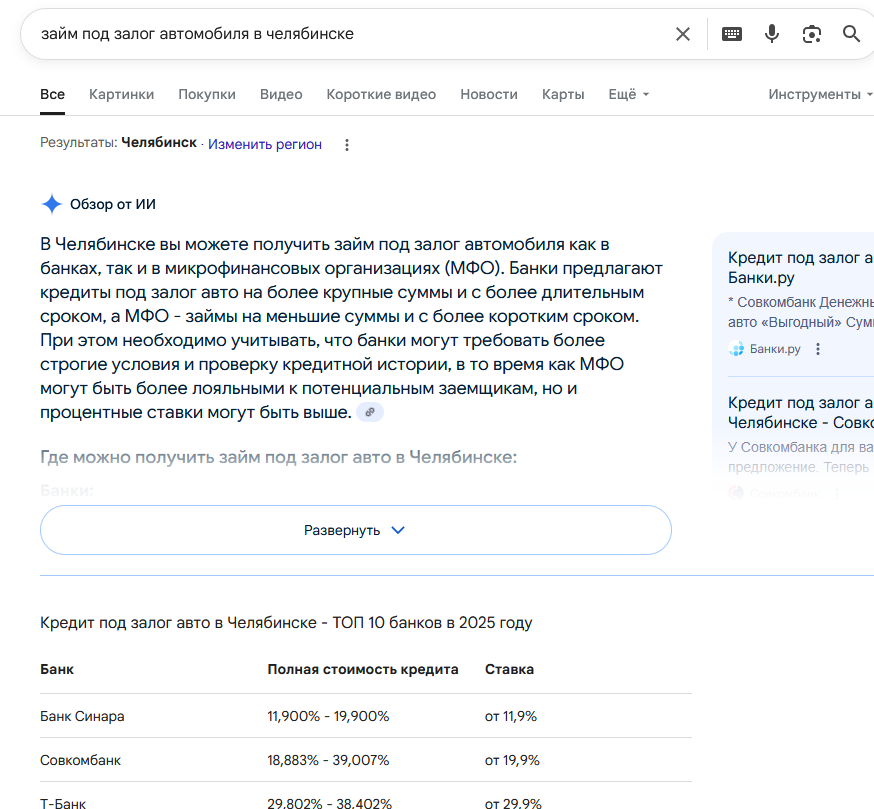Open search by image camera icon
The width and height of the screenshot is (874, 809).
click(x=812, y=34)
